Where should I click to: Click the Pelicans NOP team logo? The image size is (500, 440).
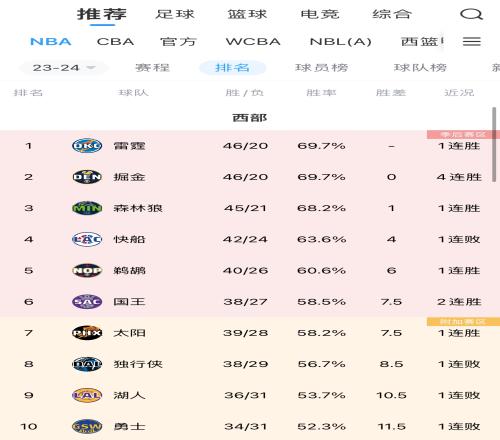pos(87,270)
